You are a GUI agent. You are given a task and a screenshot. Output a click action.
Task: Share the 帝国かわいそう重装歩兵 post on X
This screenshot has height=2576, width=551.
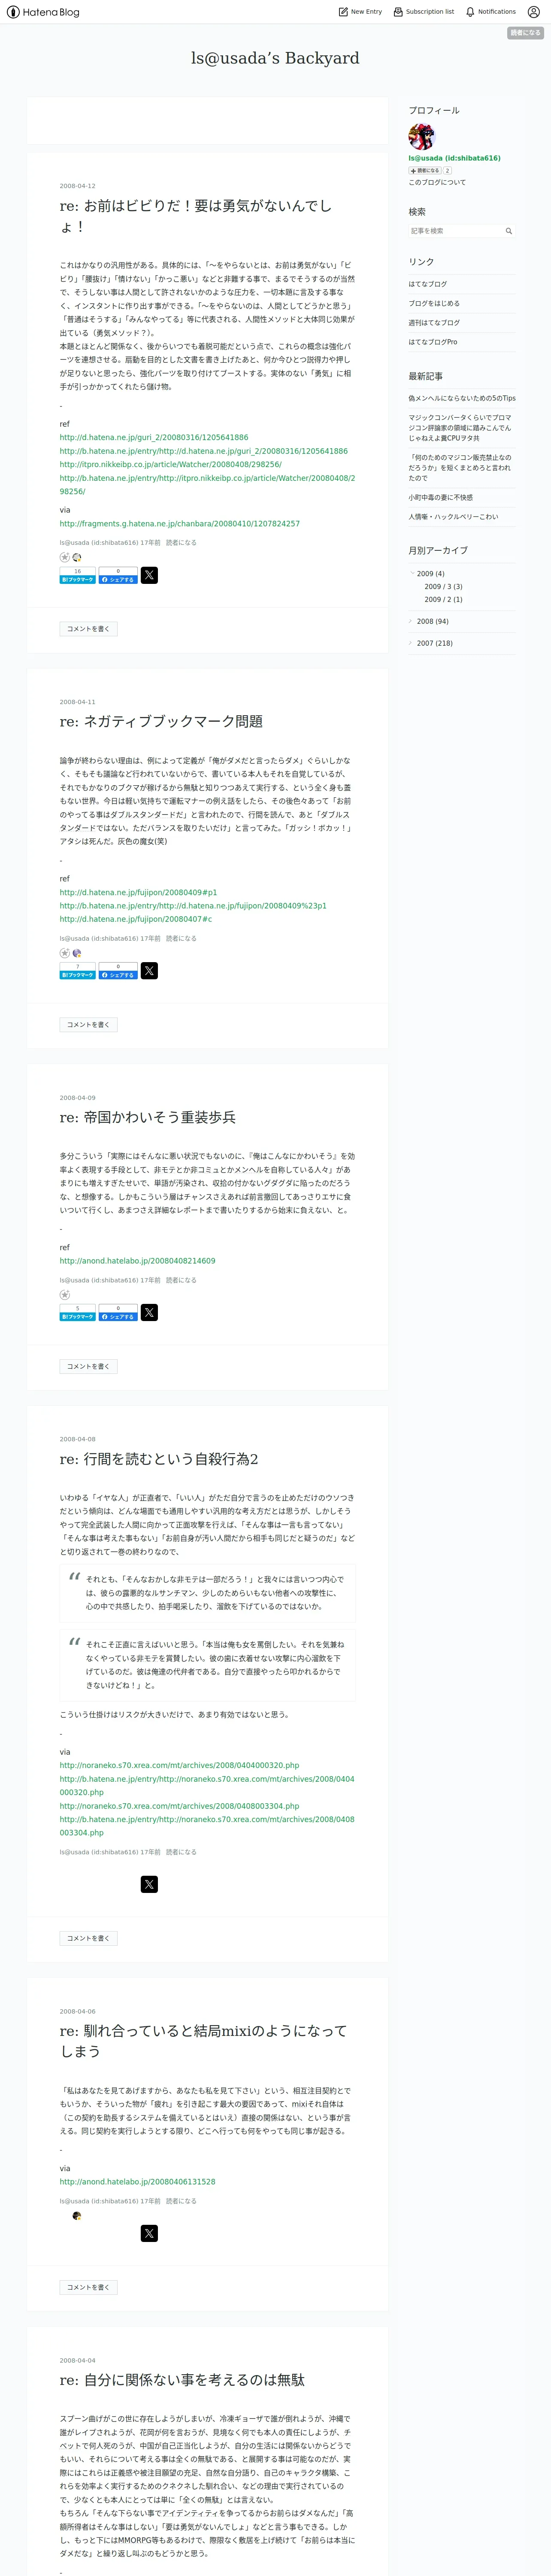point(149,1312)
